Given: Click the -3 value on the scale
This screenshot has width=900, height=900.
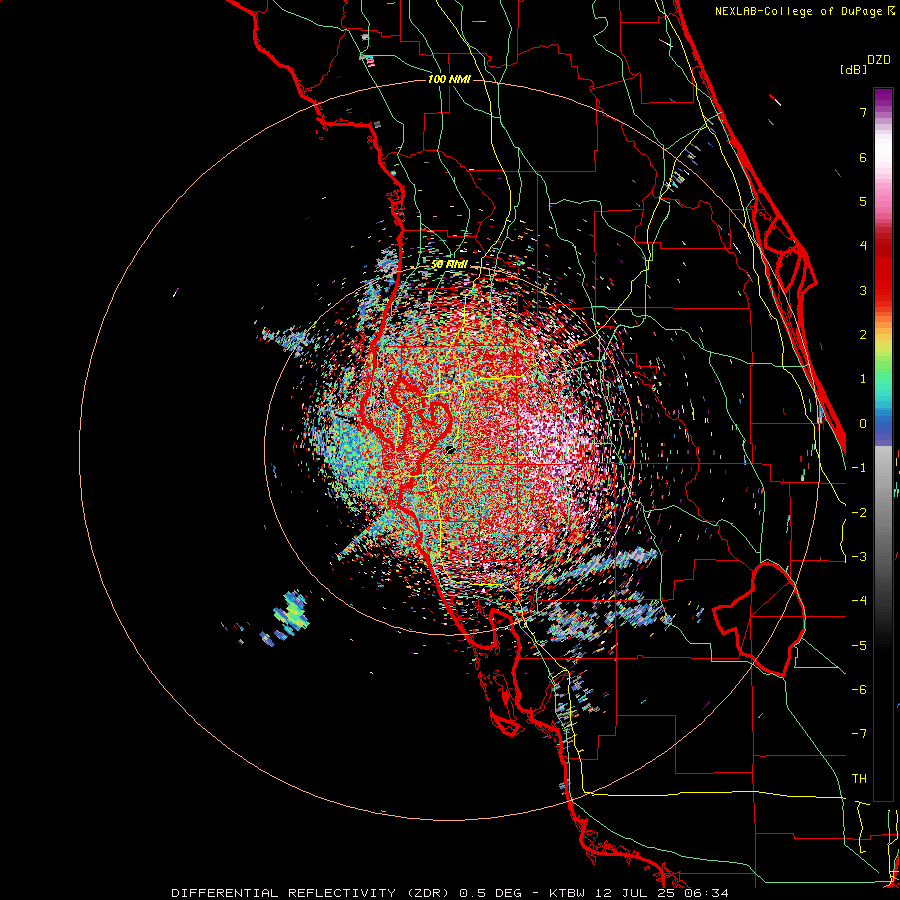Looking at the screenshot, I should [x=859, y=557].
